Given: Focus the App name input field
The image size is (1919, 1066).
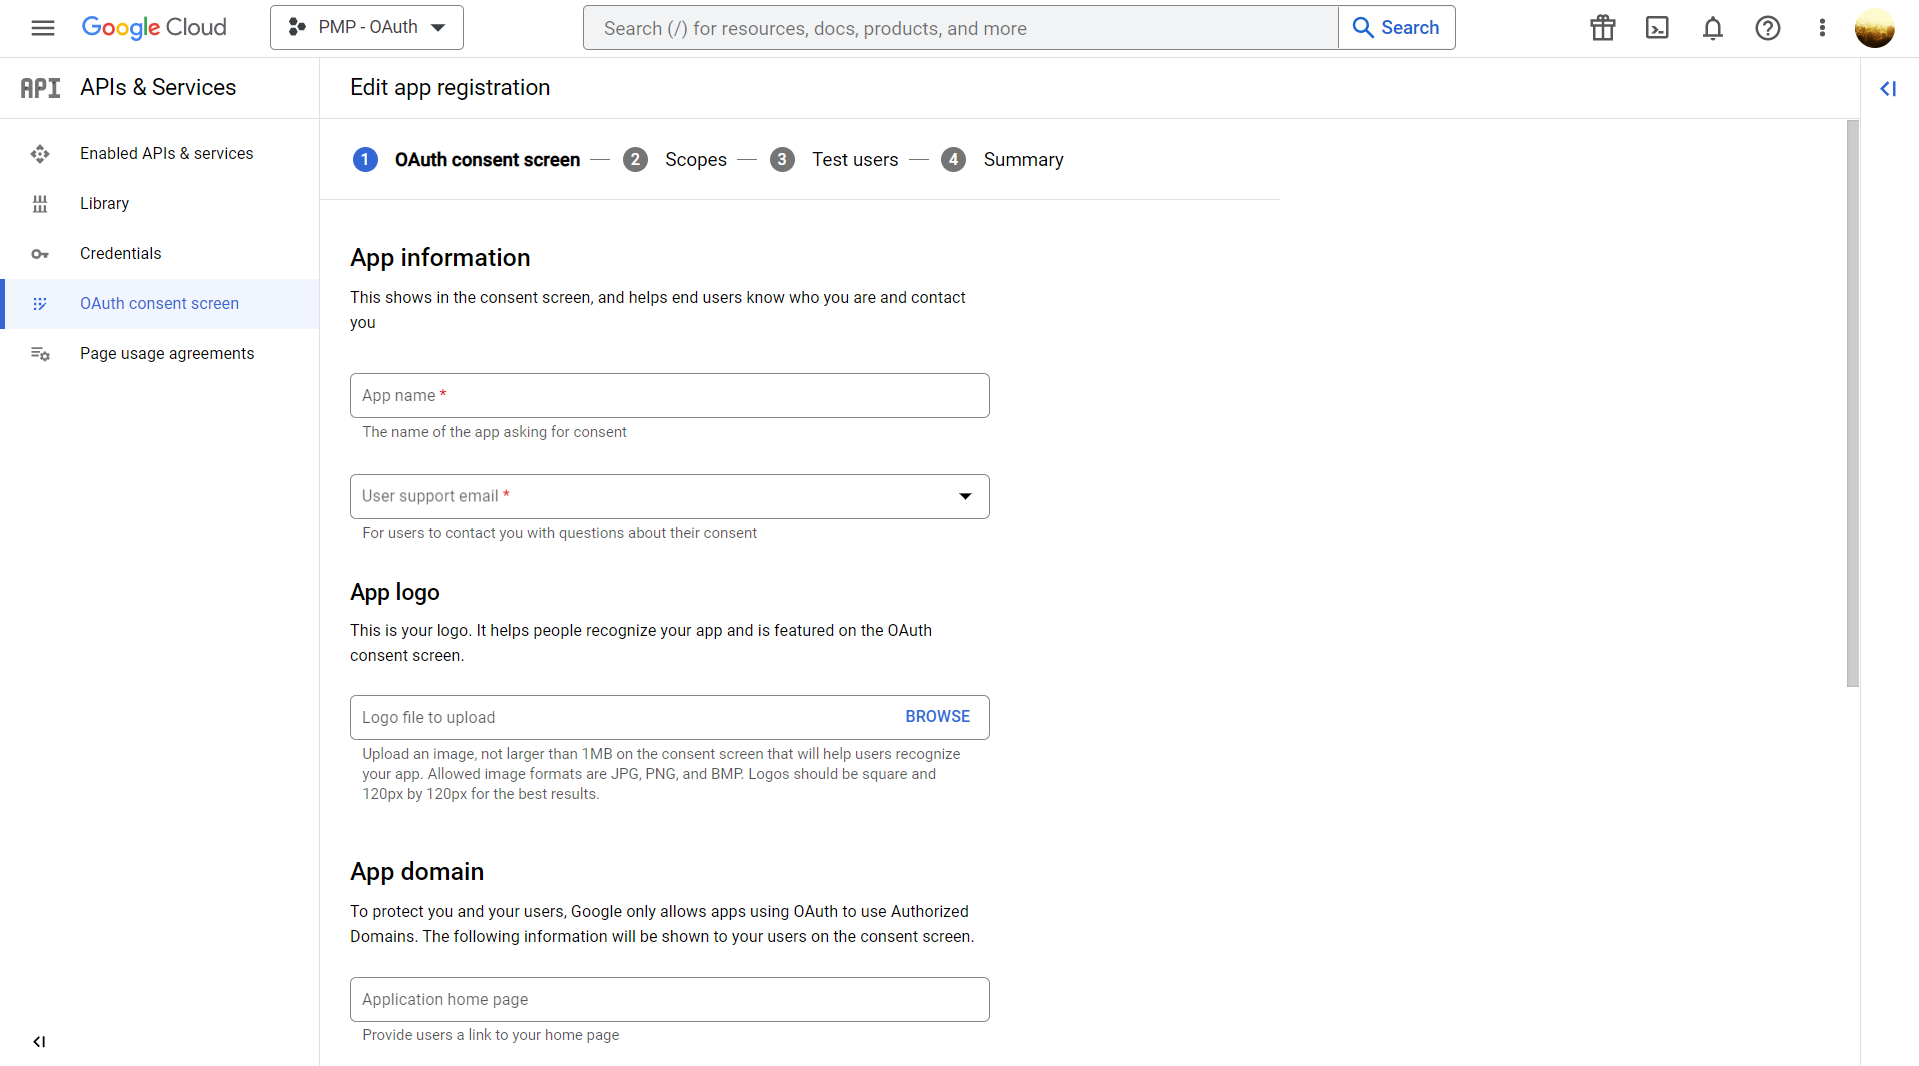Looking at the screenshot, I should [x=669, y=395].
